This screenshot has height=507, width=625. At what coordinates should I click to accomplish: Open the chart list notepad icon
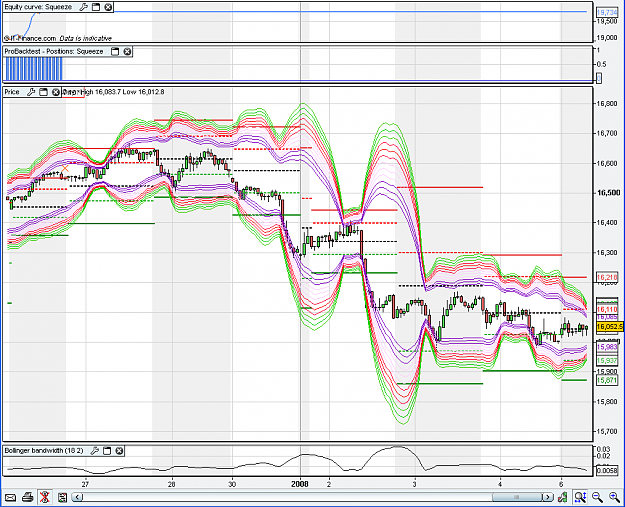click(x=62, y=497)
